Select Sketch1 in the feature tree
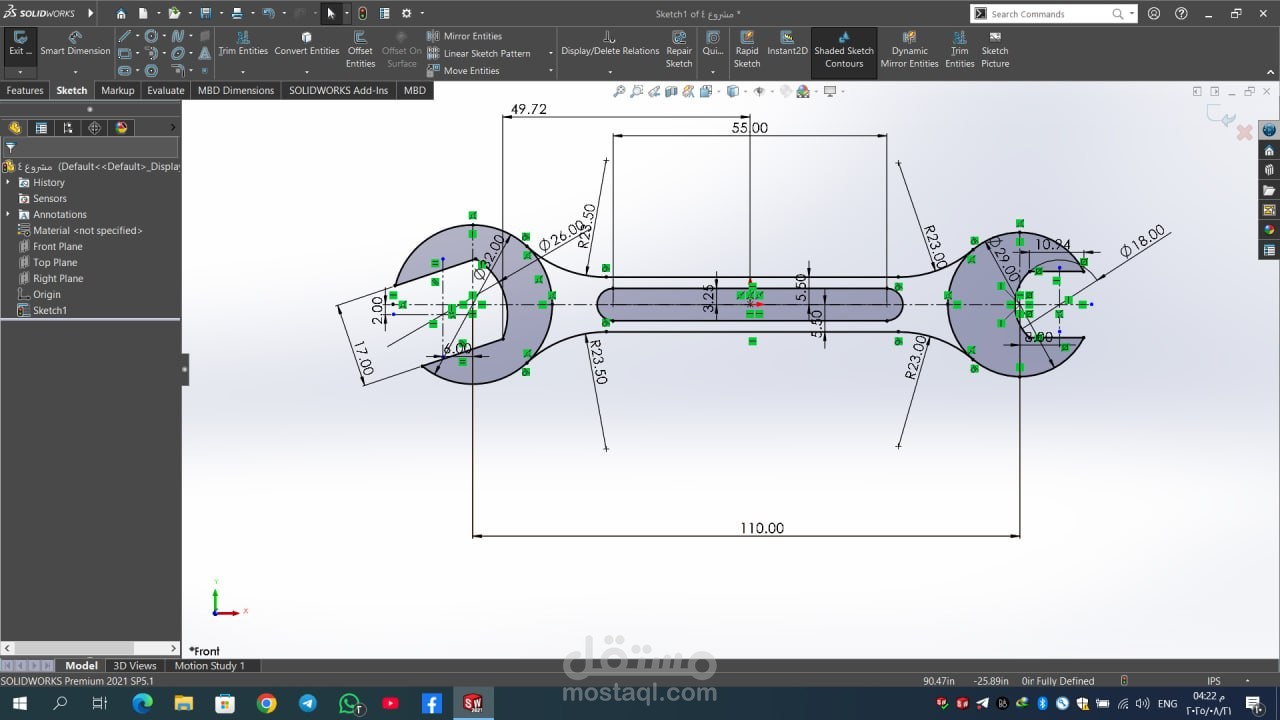 50,311
